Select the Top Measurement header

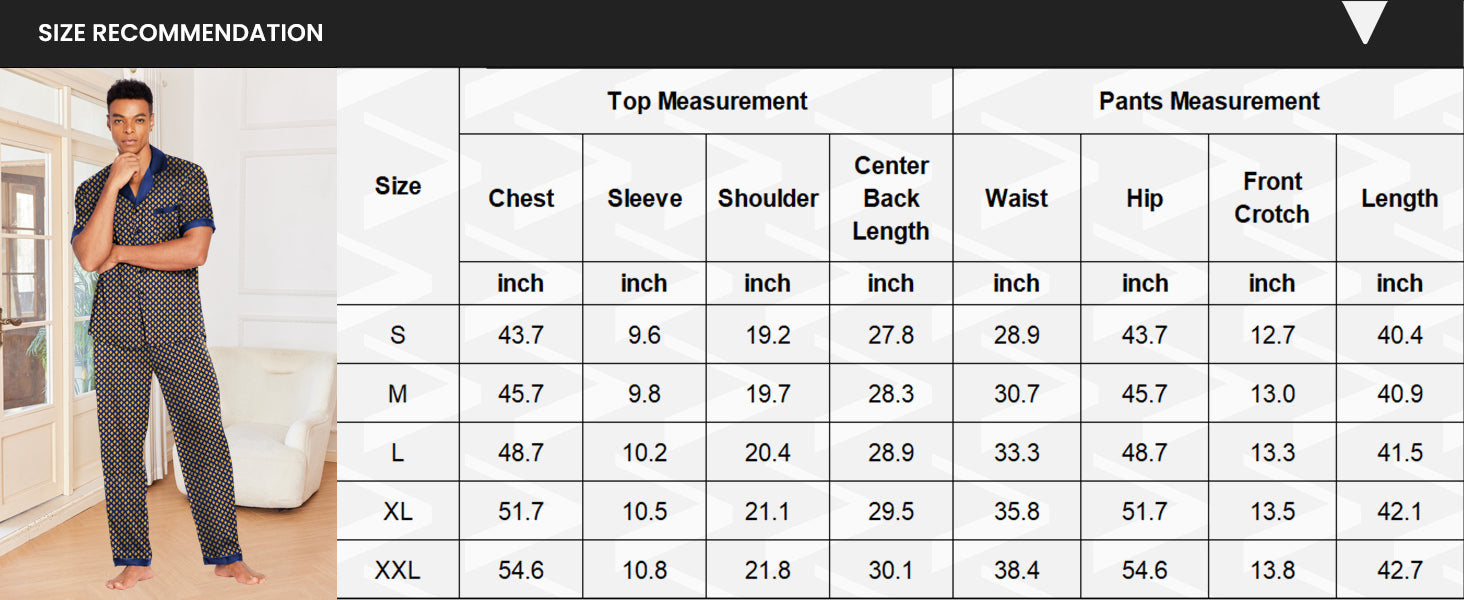[707, 101]
